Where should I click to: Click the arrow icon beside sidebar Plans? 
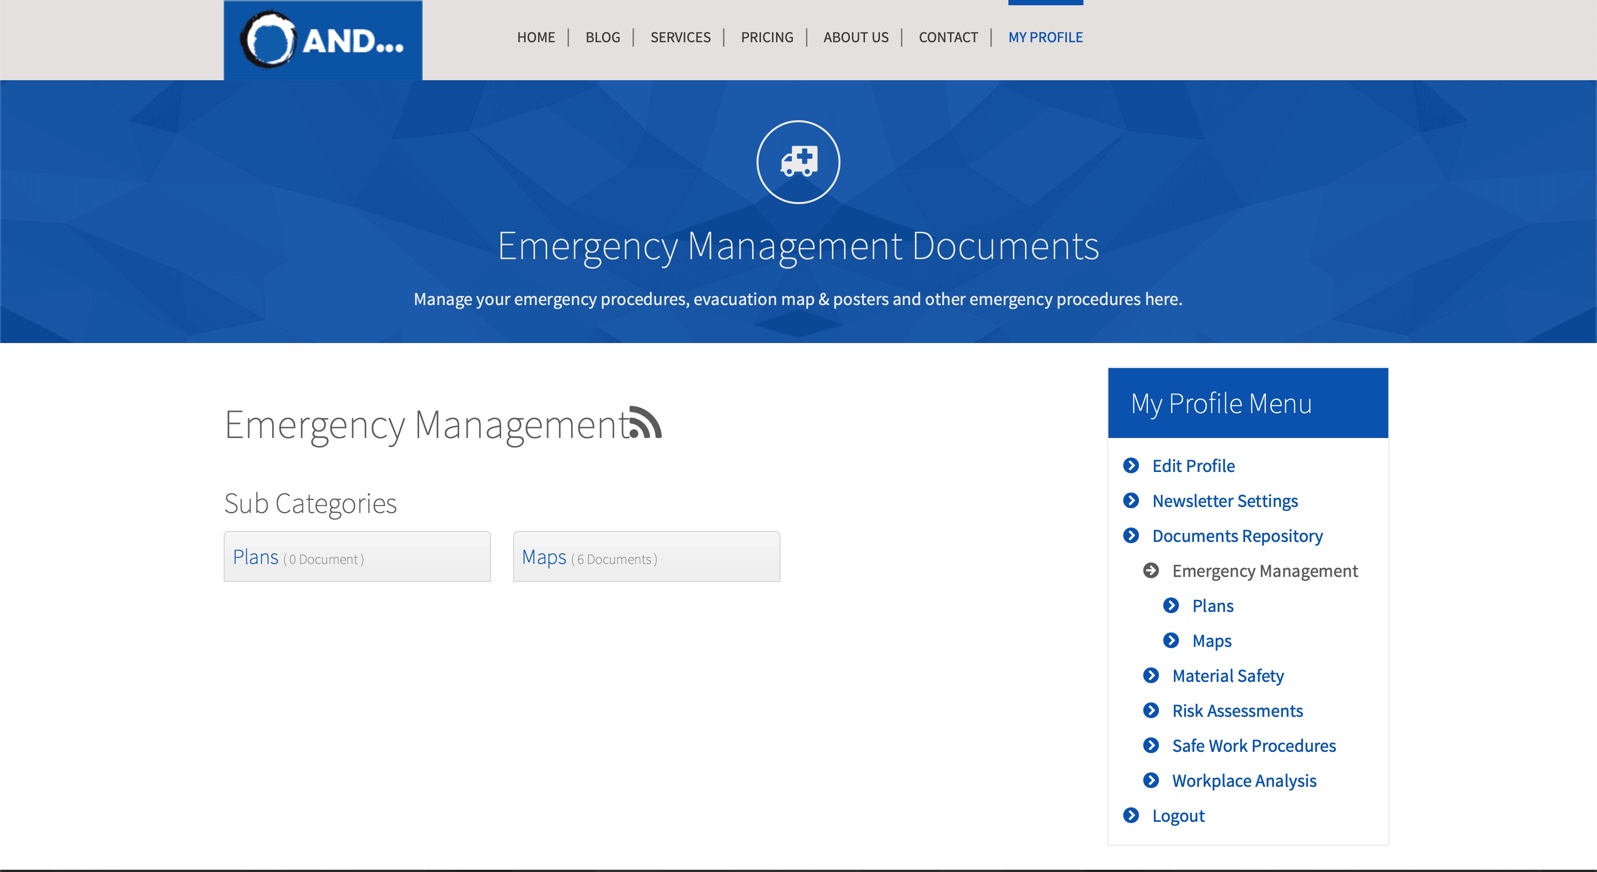click(1171, 606)
